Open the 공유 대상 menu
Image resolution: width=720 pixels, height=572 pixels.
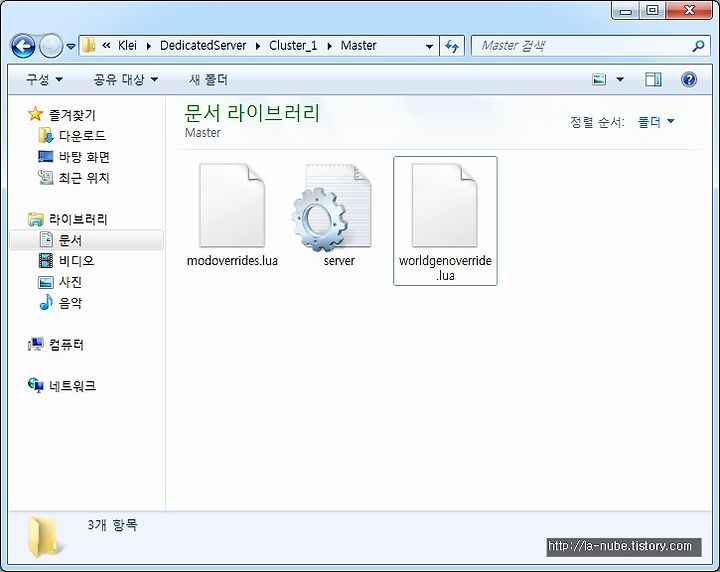125,80
